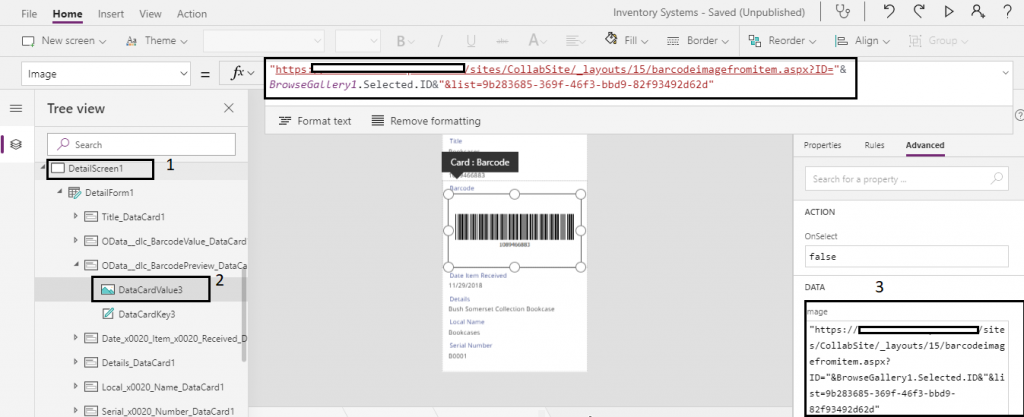The height and width of the screenshot is (417, 1024).
Task: Open the font family dropdown
Action: tap(264, 40)
